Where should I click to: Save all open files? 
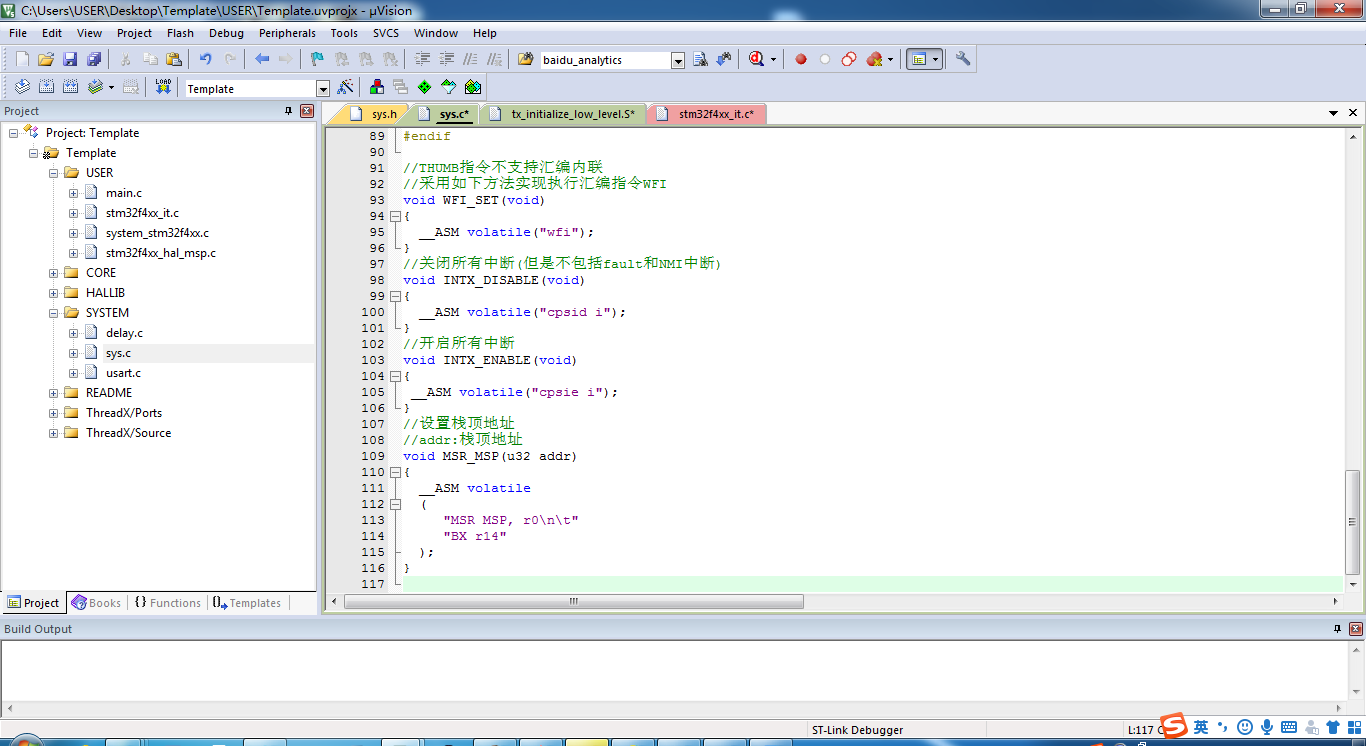(x=94, y=59)
